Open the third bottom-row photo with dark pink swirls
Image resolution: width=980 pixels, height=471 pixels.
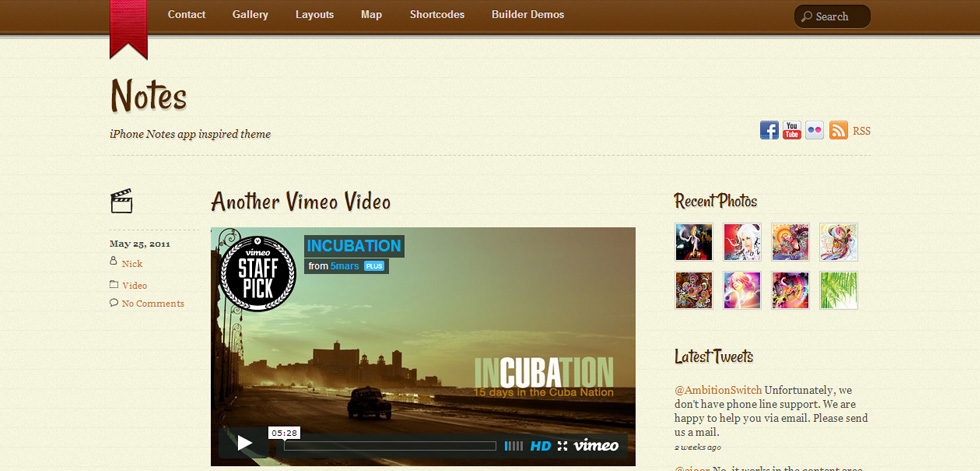790,290
